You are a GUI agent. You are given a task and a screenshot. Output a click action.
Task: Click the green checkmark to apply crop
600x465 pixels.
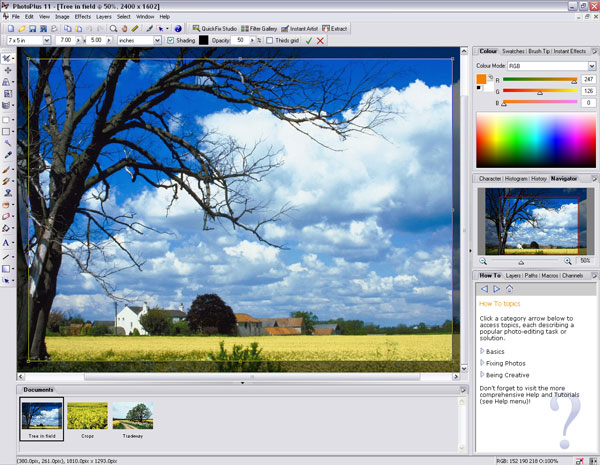(306, 41)
